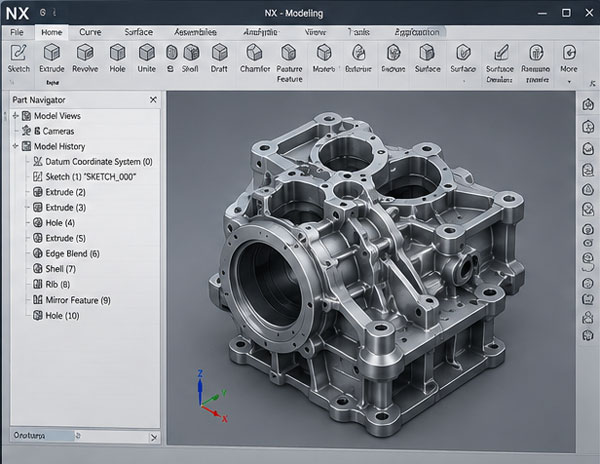Open the Application ribbon tab
This screenshot has height=464, width=600.
click(x=417, y=32)
